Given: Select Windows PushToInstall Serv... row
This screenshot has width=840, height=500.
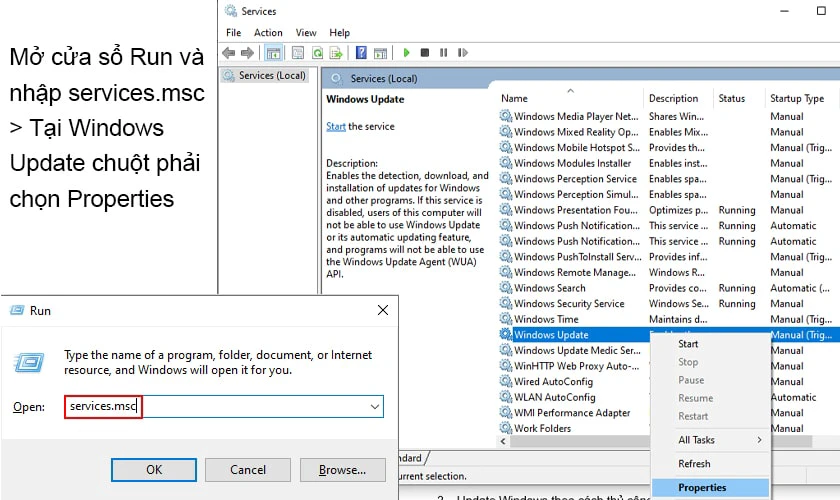Looking at the screenshot, I should click(578, 257).
